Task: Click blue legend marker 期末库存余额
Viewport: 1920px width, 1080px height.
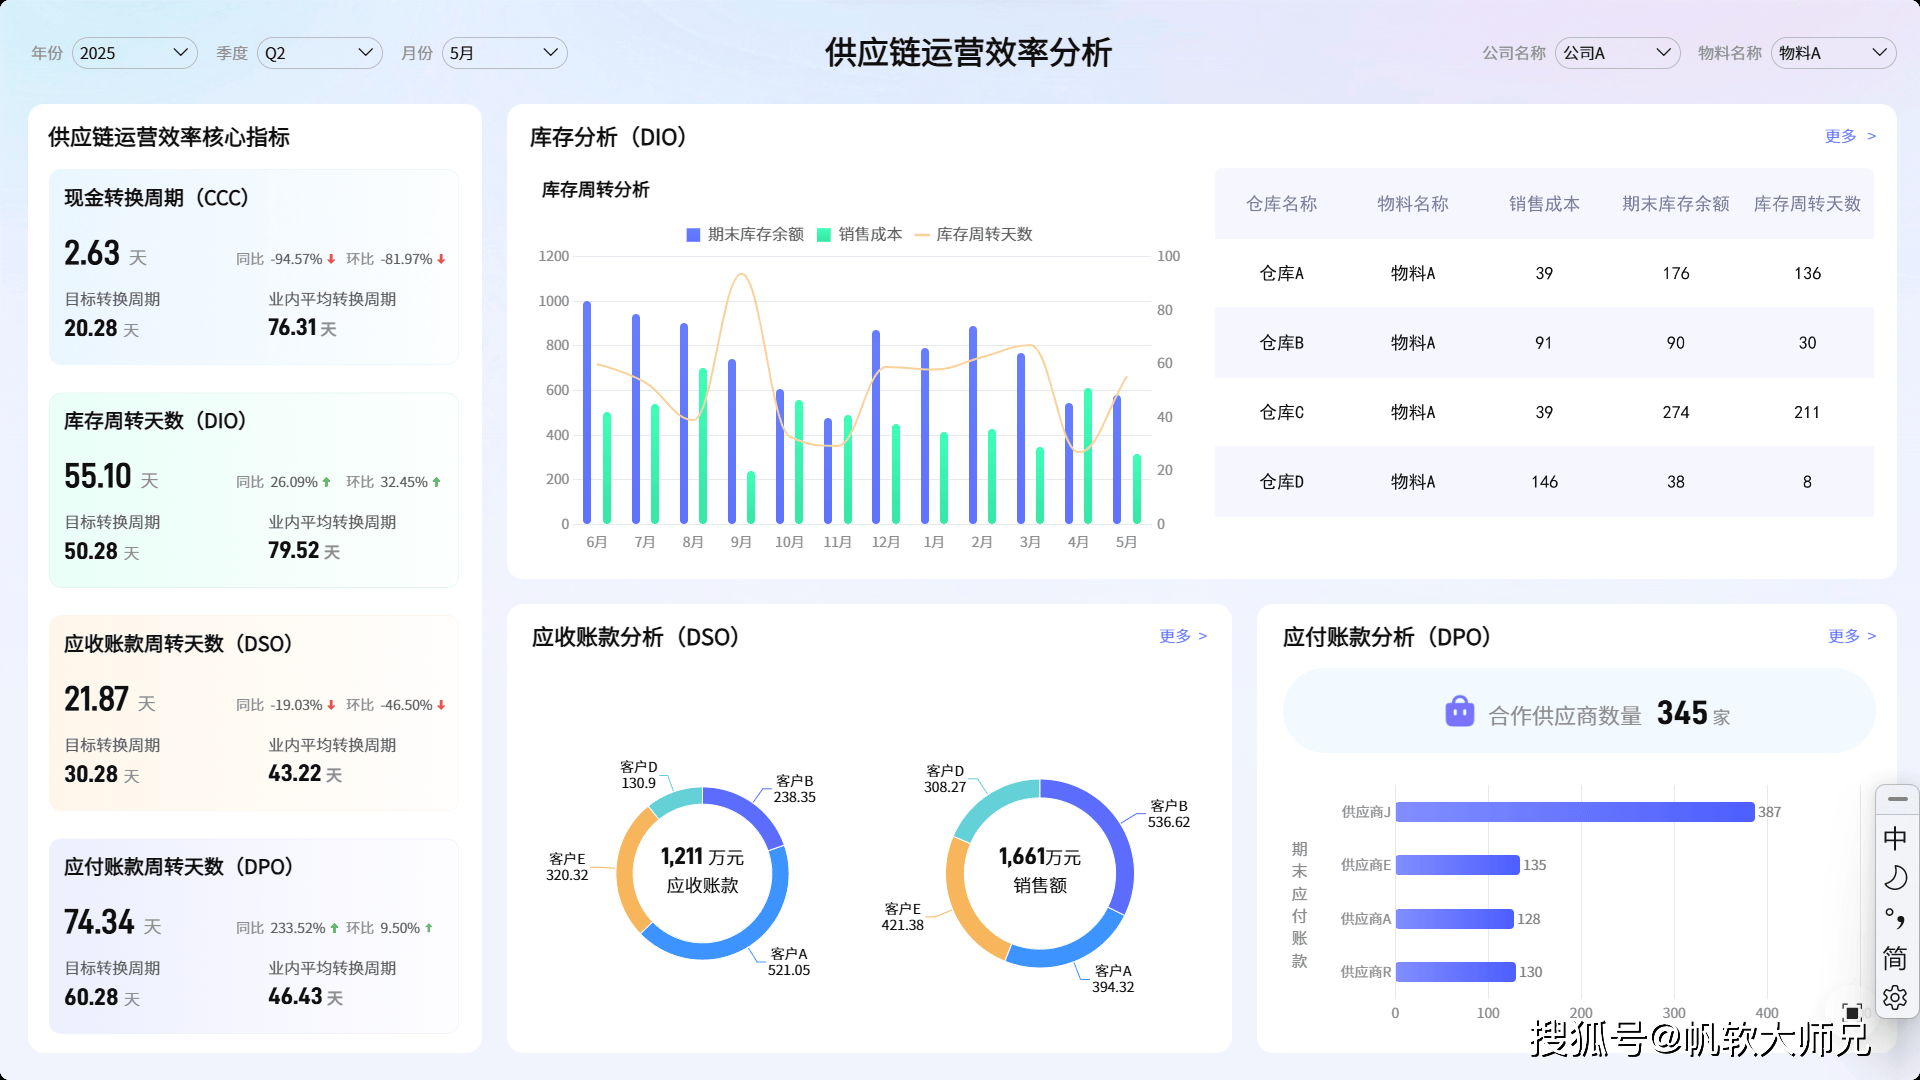Action: click(693, 235)
